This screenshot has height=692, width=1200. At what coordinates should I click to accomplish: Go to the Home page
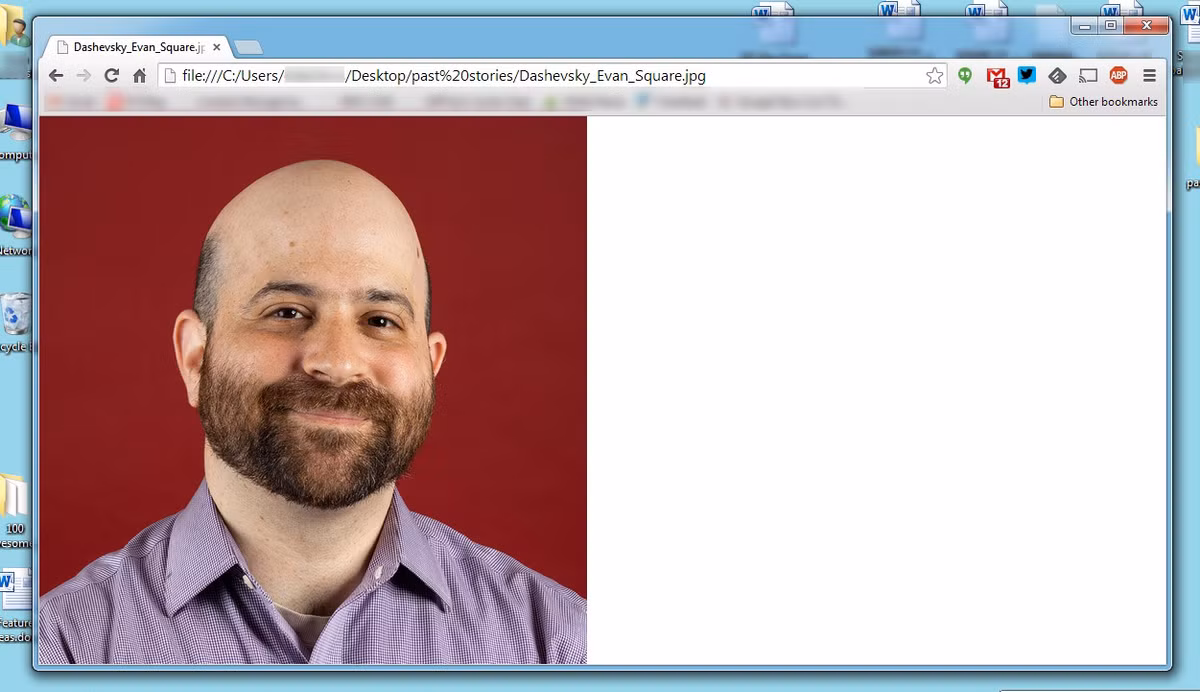click(140, 76)
